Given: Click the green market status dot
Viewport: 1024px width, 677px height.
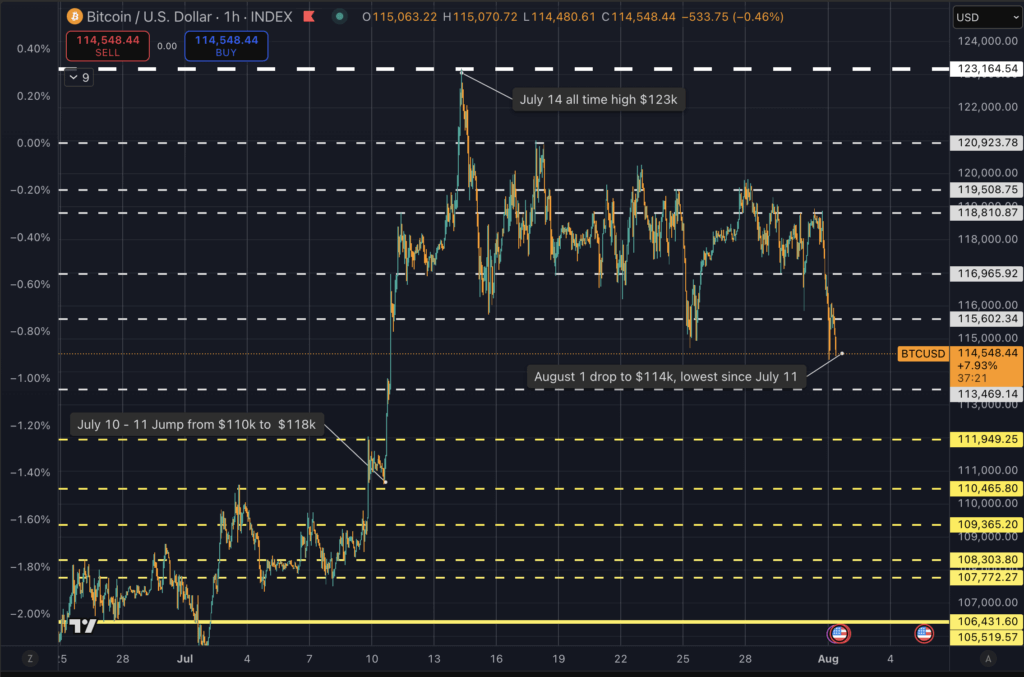Looking at the screenshot, I should [342, 17].
